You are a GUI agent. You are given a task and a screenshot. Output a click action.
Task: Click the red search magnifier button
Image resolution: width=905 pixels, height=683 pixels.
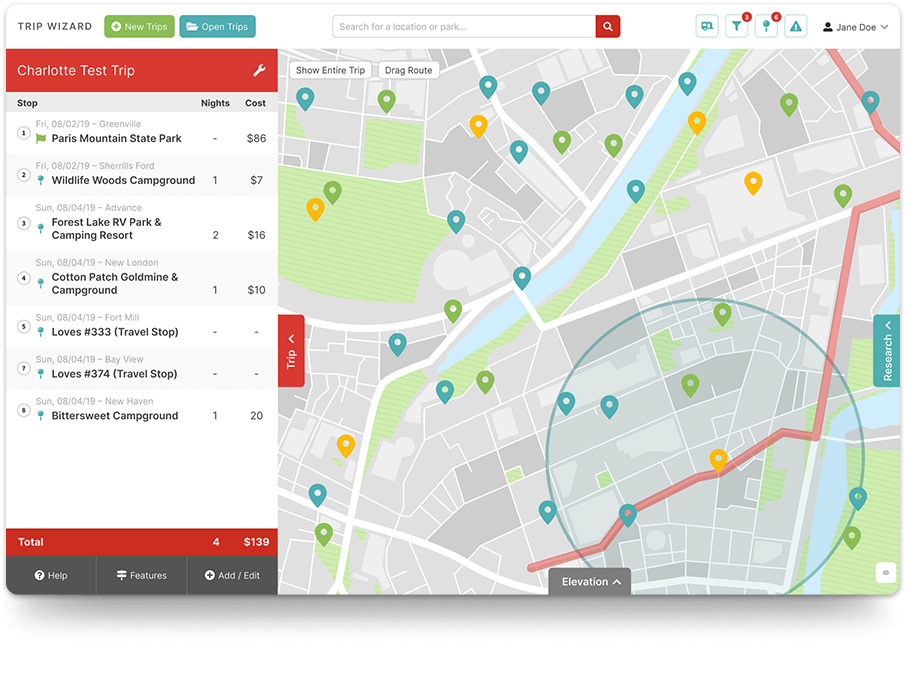(x=608, y=27)
